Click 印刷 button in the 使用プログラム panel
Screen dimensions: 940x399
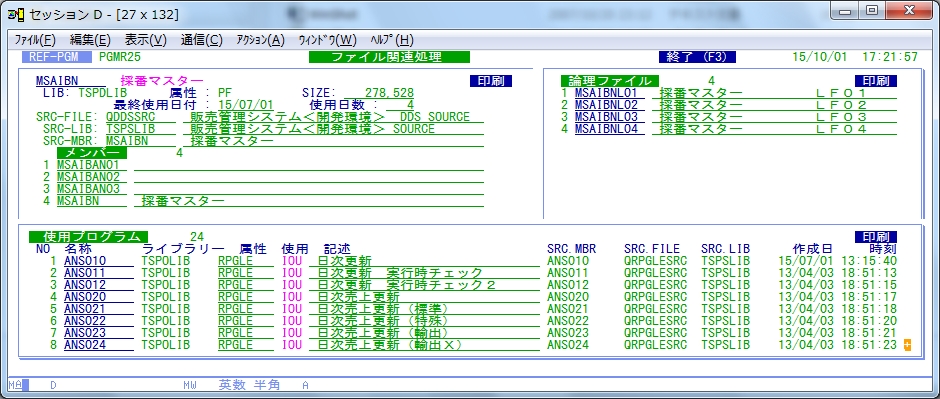point(876,237)
